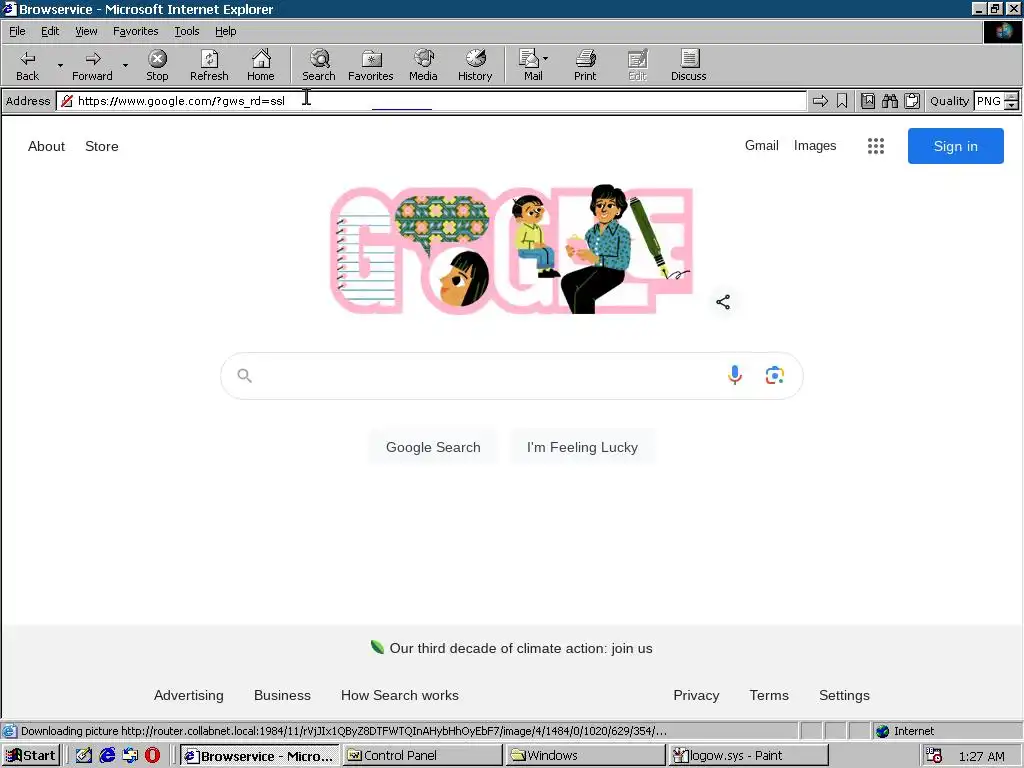Print the current page
The height and width of the screenshot is (768, 1024).
[585, 65]
